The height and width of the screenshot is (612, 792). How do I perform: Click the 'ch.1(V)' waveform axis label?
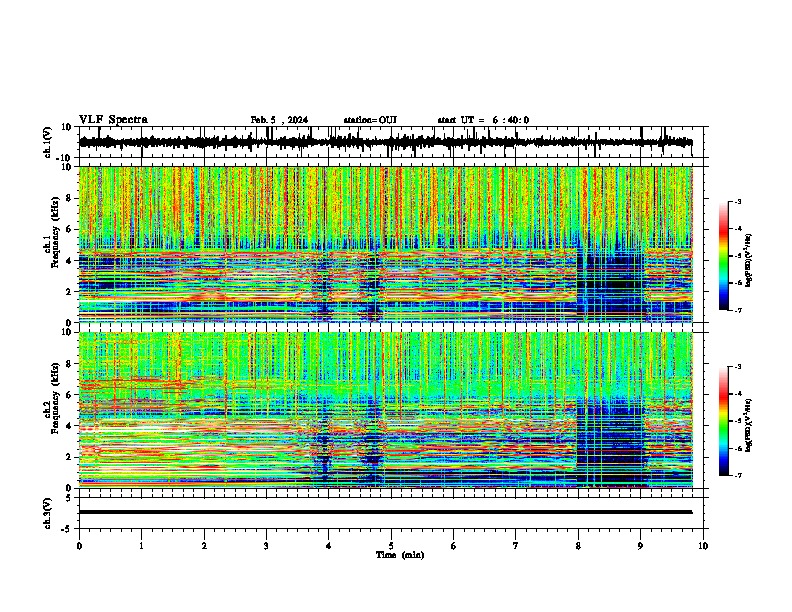point(48,142)
